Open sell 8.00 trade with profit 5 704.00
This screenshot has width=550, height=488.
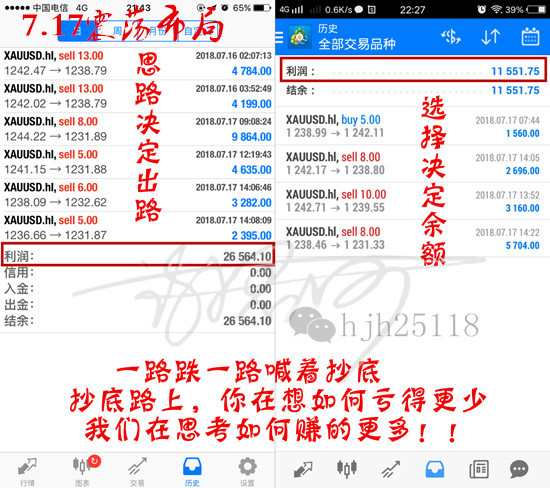(x=412, y=239)
